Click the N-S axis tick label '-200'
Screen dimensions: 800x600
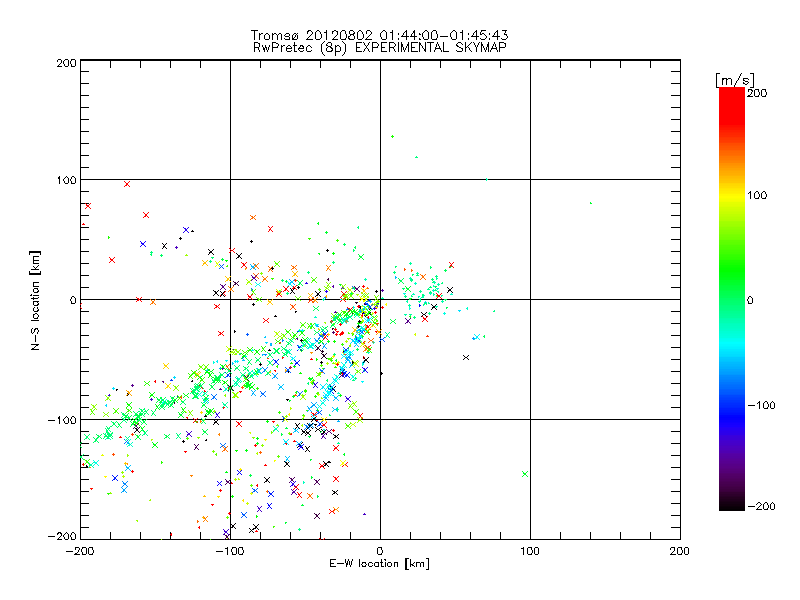(62, 536)
